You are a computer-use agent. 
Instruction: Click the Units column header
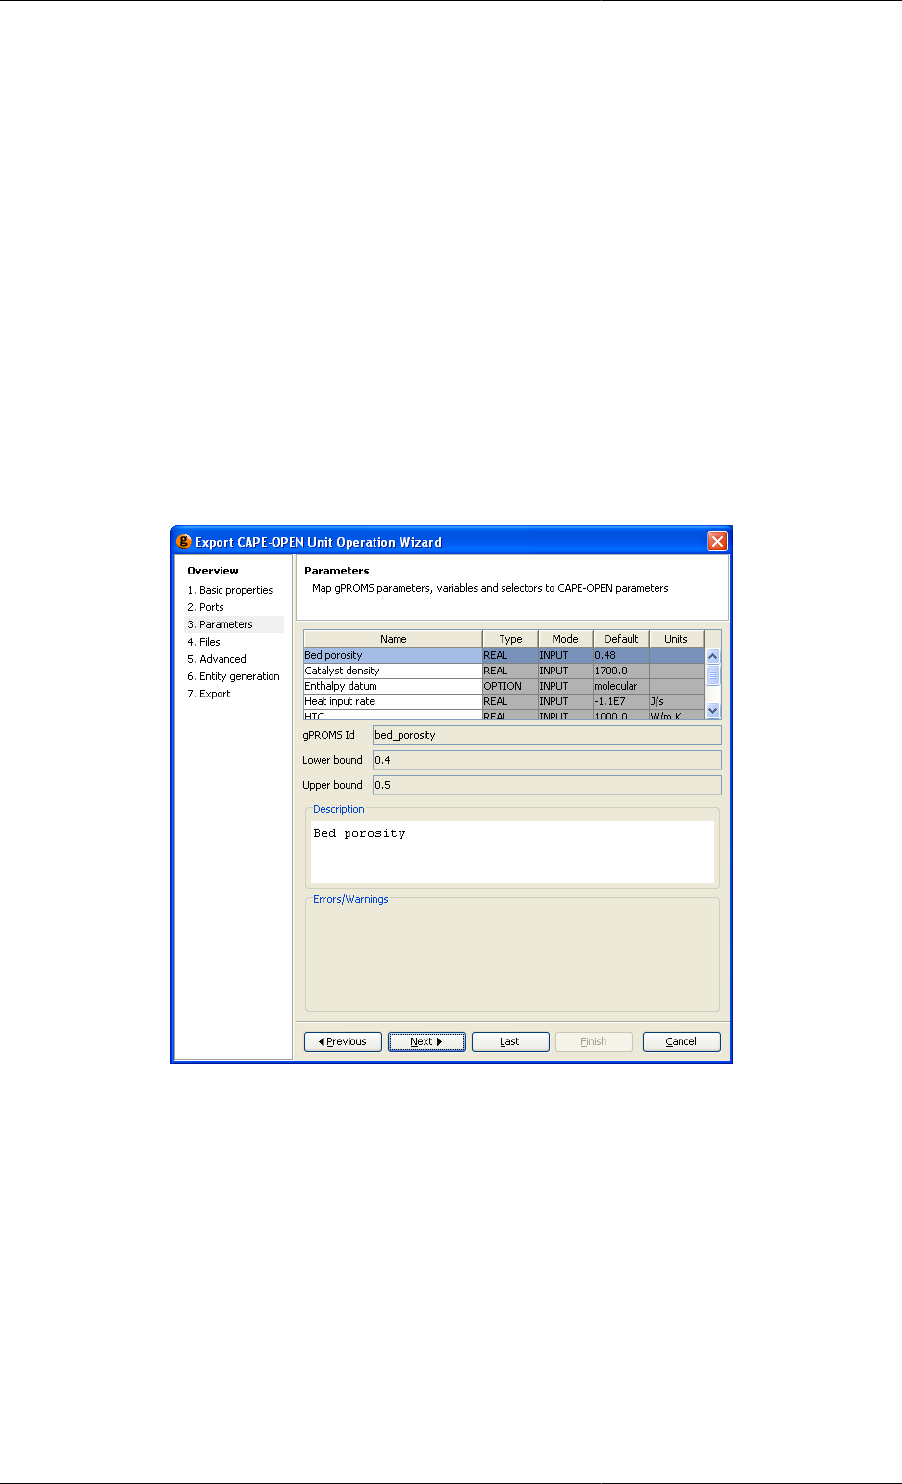click(676, 639)
